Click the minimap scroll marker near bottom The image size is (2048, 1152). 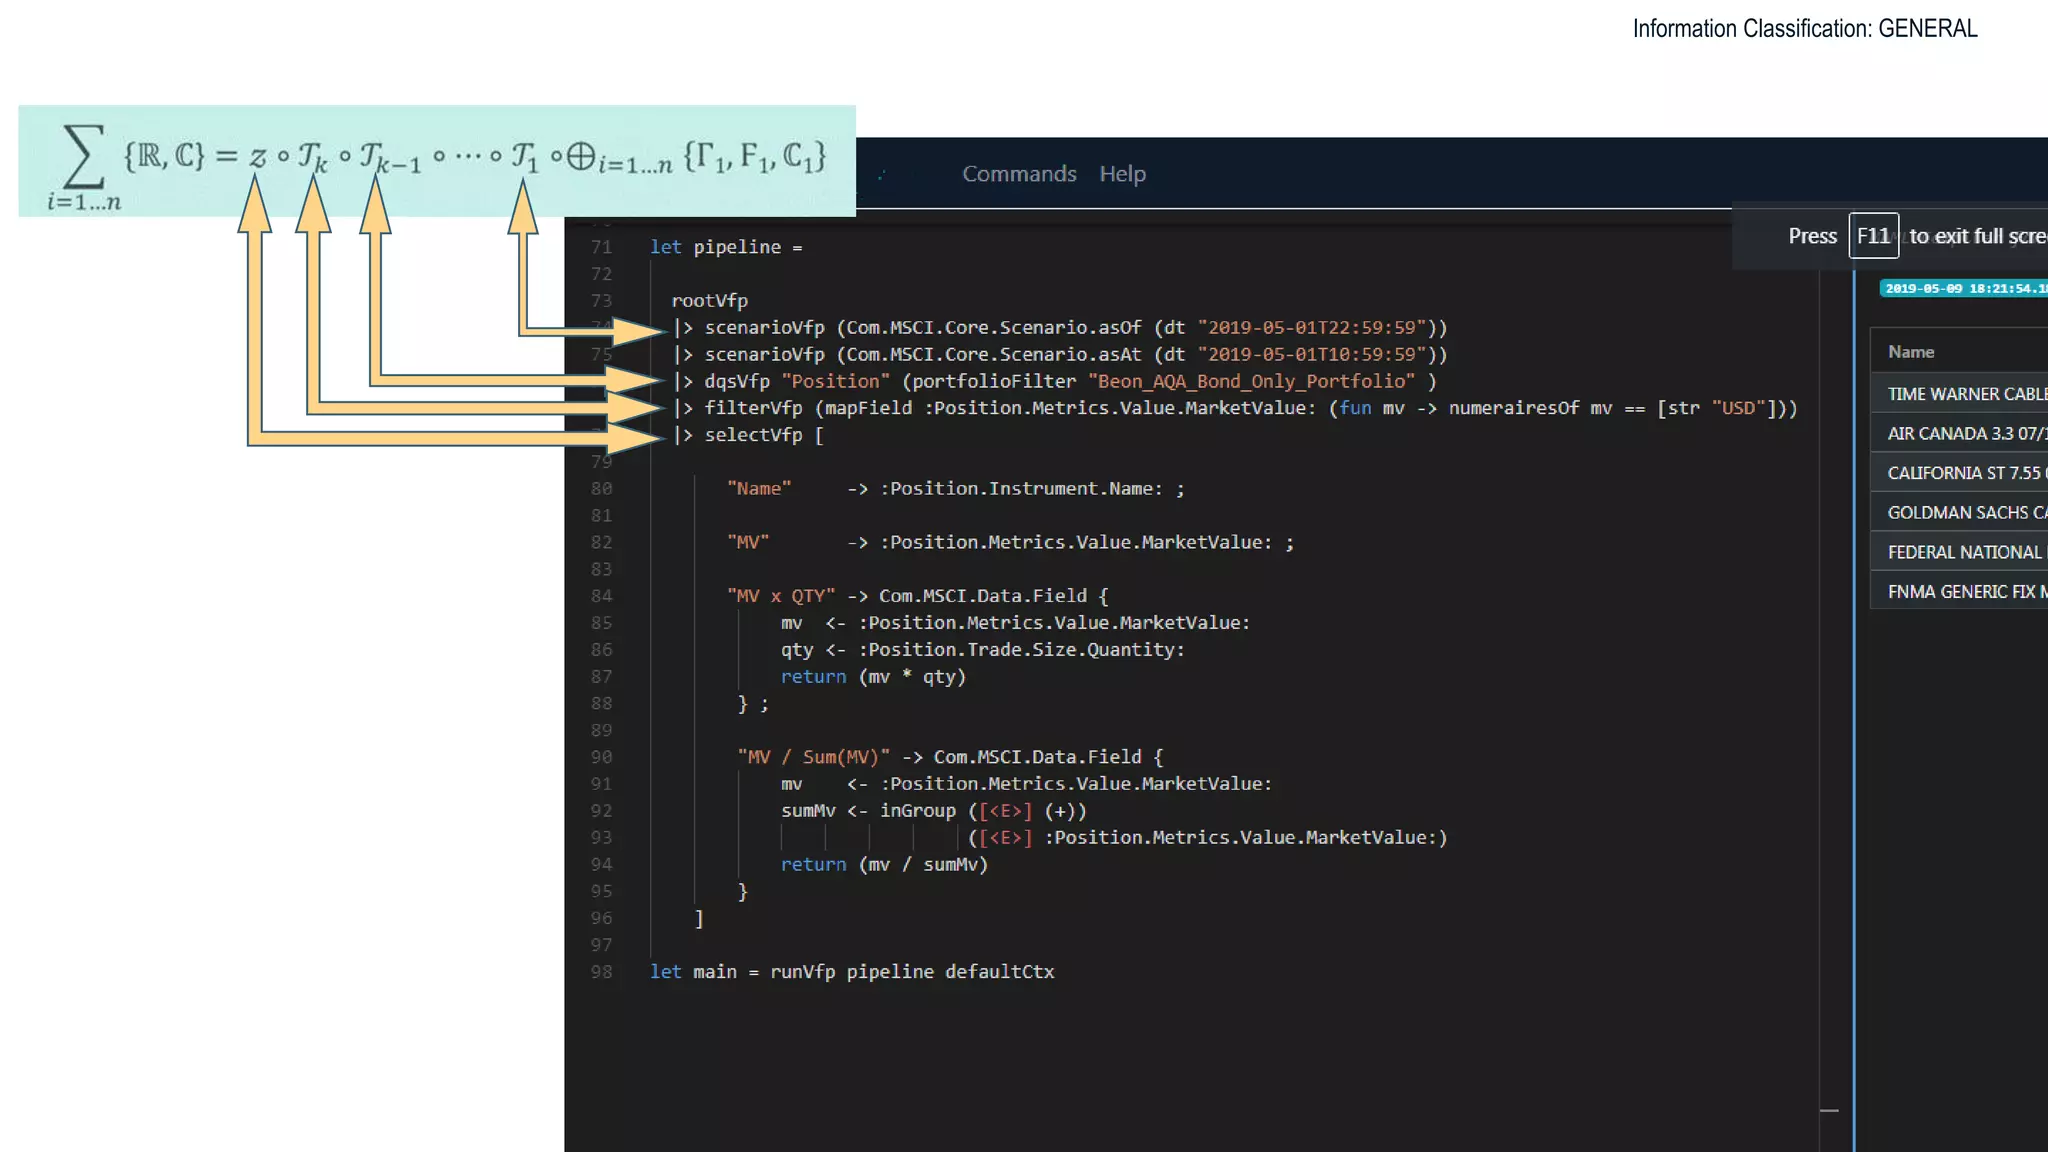click(x=1829, y=1110)
